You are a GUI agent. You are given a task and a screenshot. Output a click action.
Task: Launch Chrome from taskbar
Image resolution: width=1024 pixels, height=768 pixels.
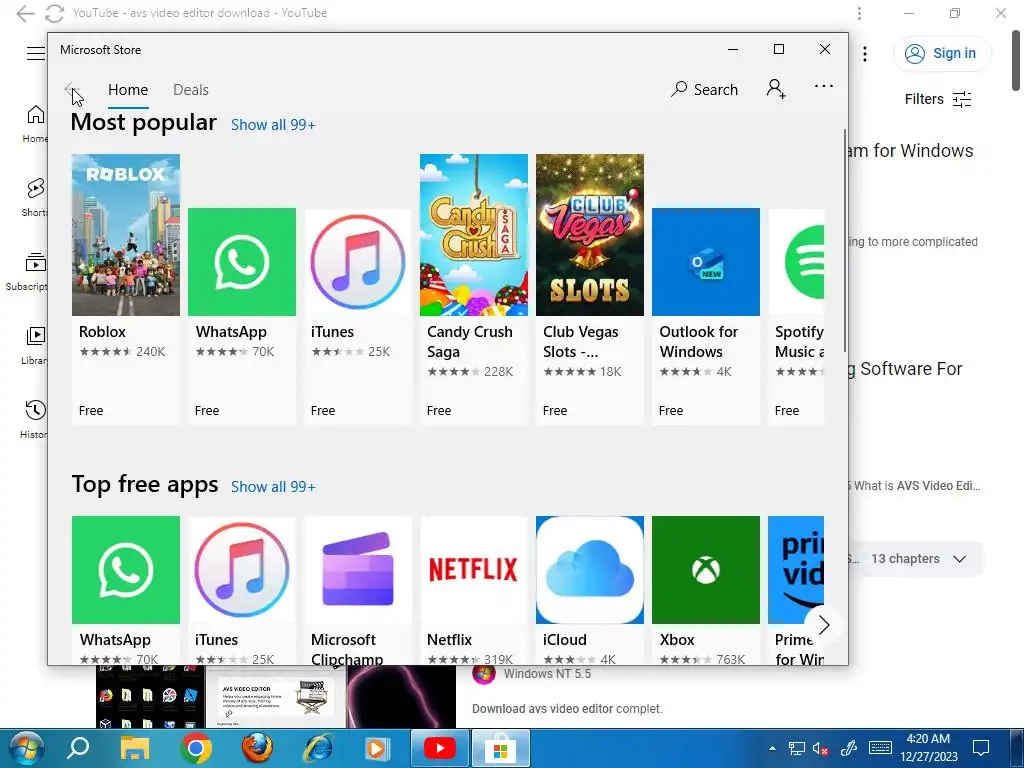[196, 748]
